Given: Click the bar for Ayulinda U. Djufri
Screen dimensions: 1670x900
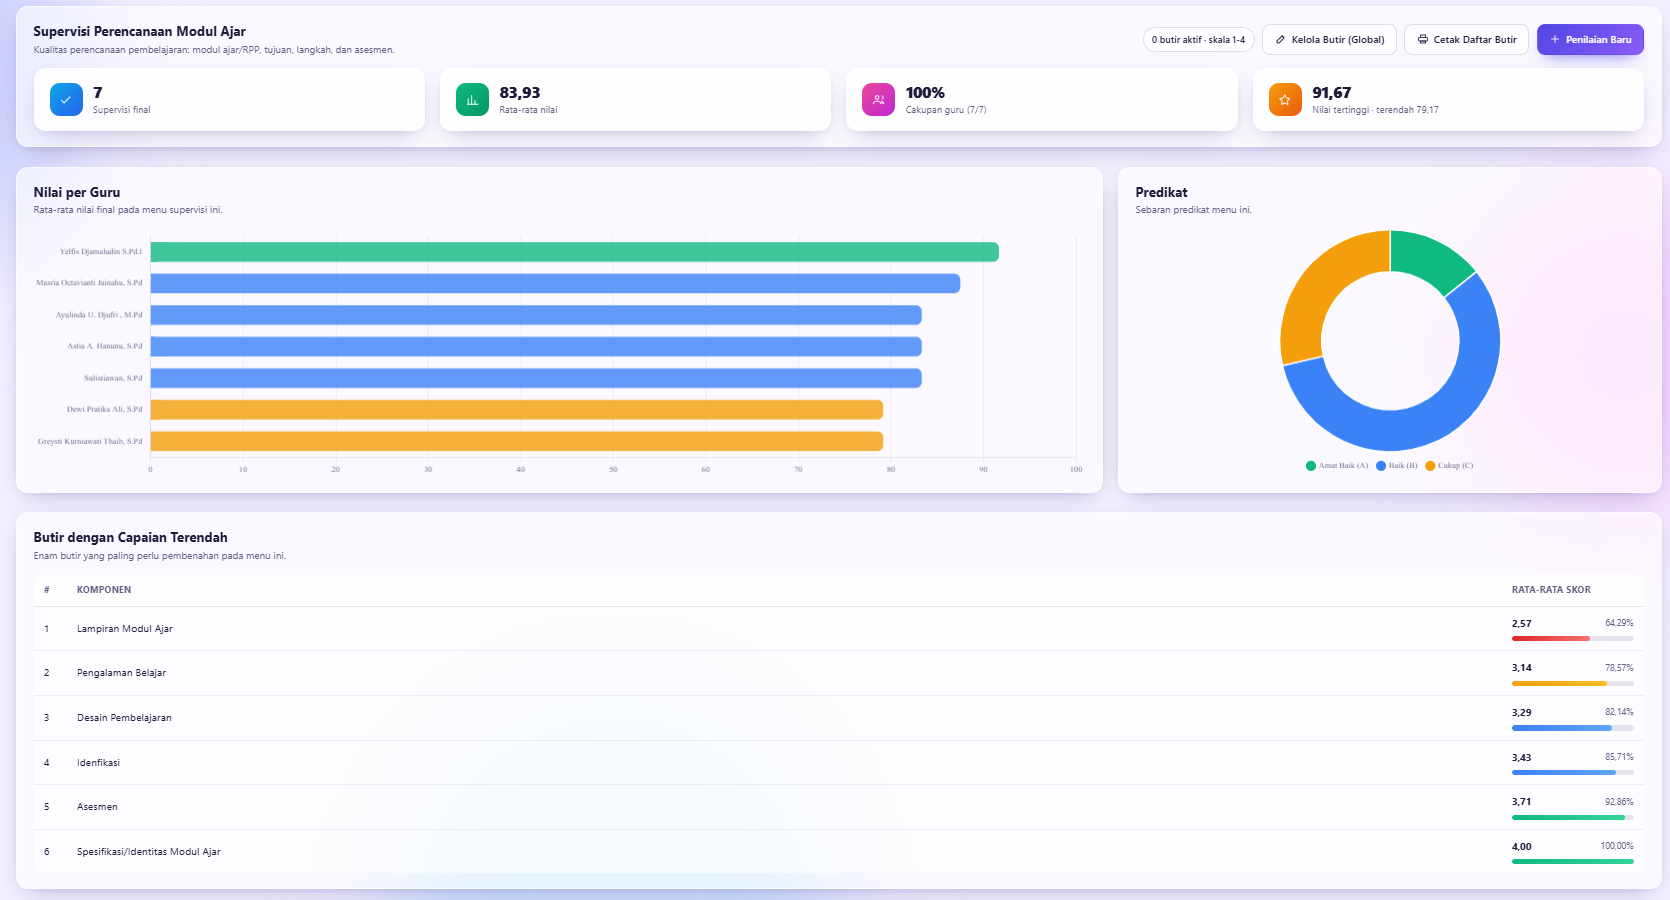Looking at the screenshot, I should tap(536, 316).
